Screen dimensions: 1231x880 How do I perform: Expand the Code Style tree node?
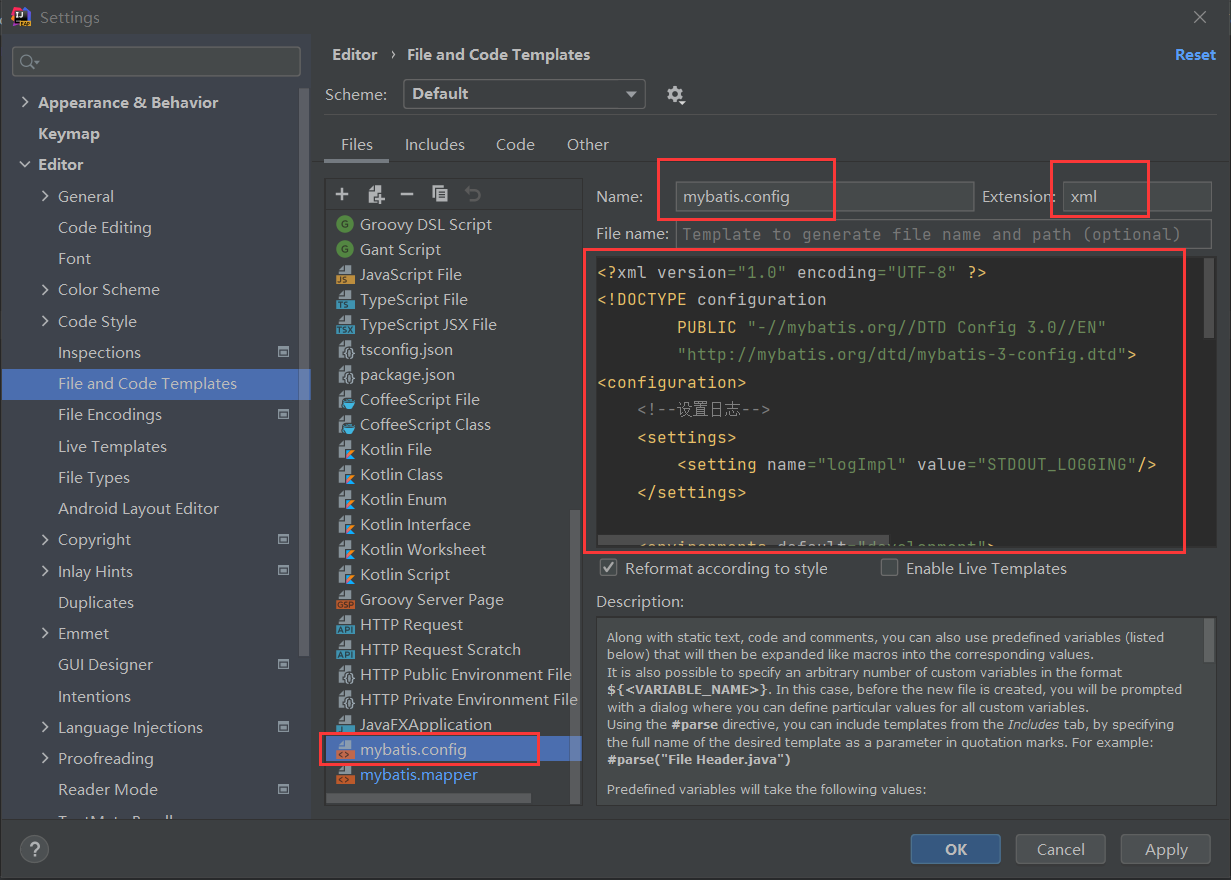(x=45, y=322)
